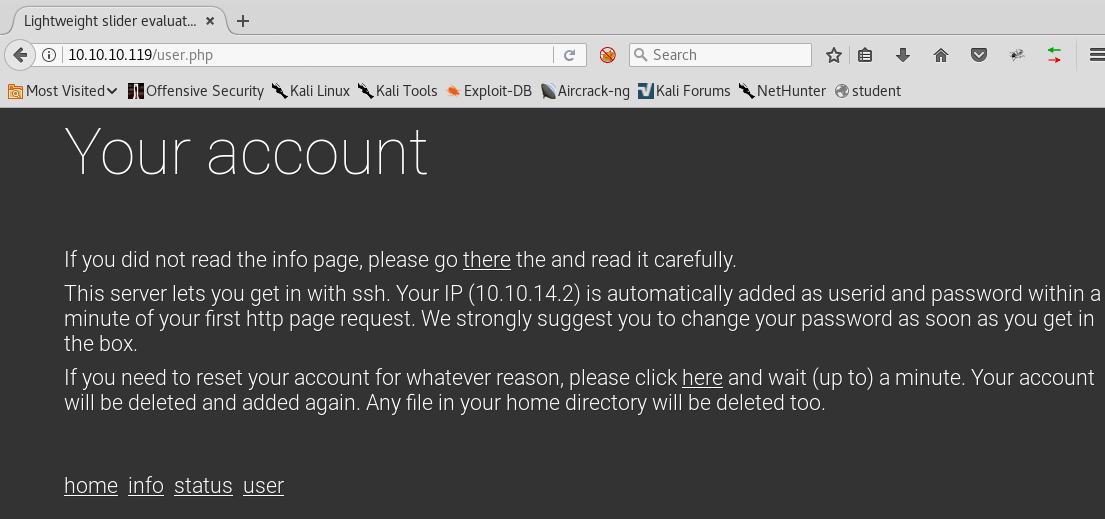This screenshot has height=519, width=1105.
Task: Open the Kali Tools bookmark
Action: (x=397, y=91)
